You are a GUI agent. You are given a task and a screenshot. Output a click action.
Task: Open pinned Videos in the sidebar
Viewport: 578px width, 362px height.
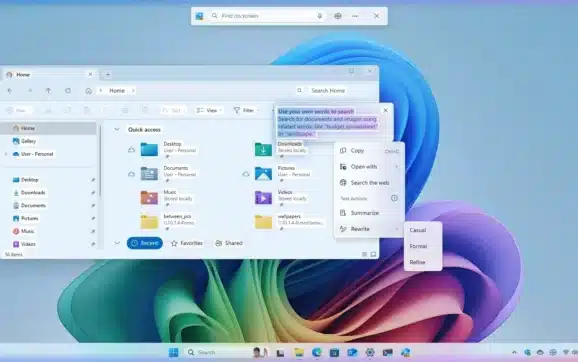pyautogui.click(x=24, y=244)
